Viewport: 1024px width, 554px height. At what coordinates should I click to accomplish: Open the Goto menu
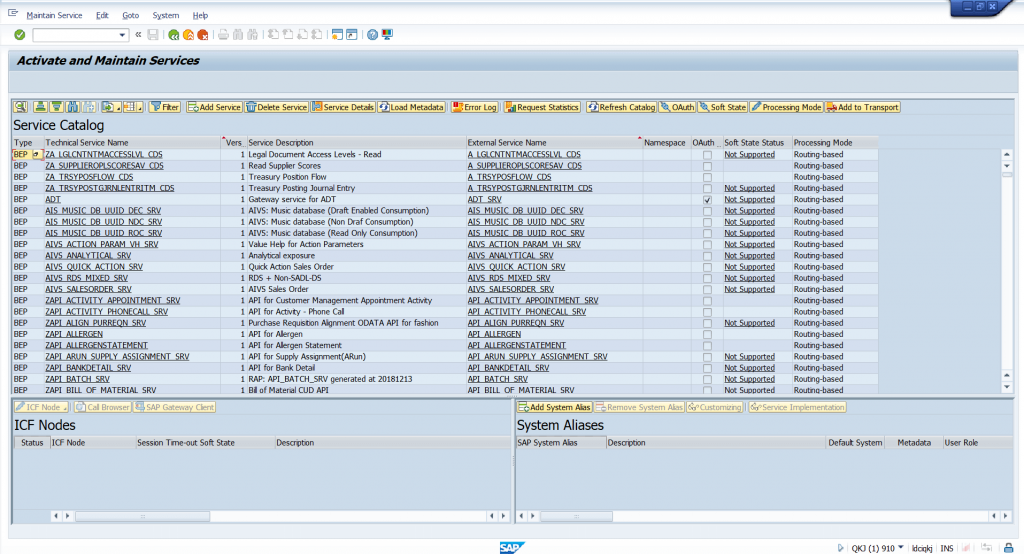pos(131,15)
